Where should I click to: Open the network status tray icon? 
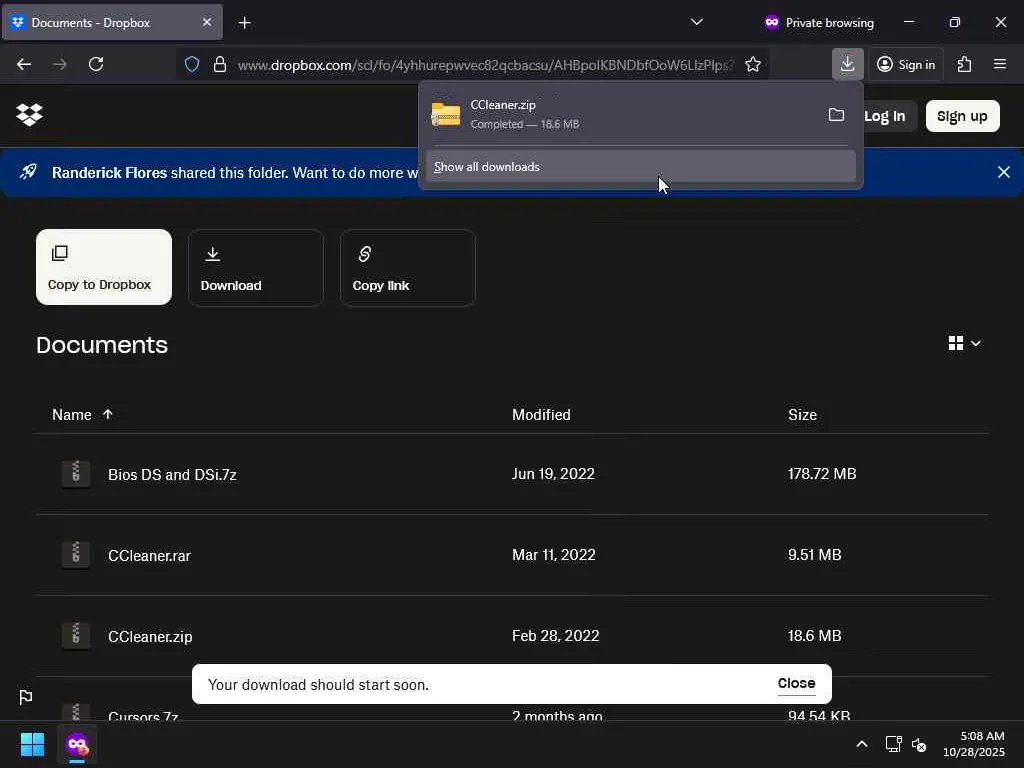click(x=893, y=744)
